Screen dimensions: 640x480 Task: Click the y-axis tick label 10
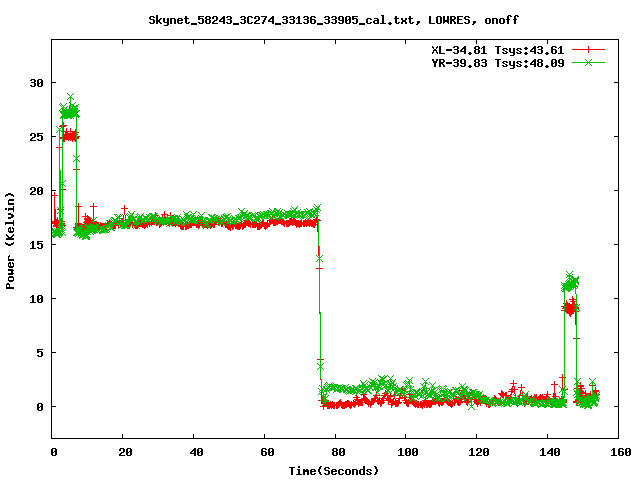pyautogui.click(x=36, y=299)
